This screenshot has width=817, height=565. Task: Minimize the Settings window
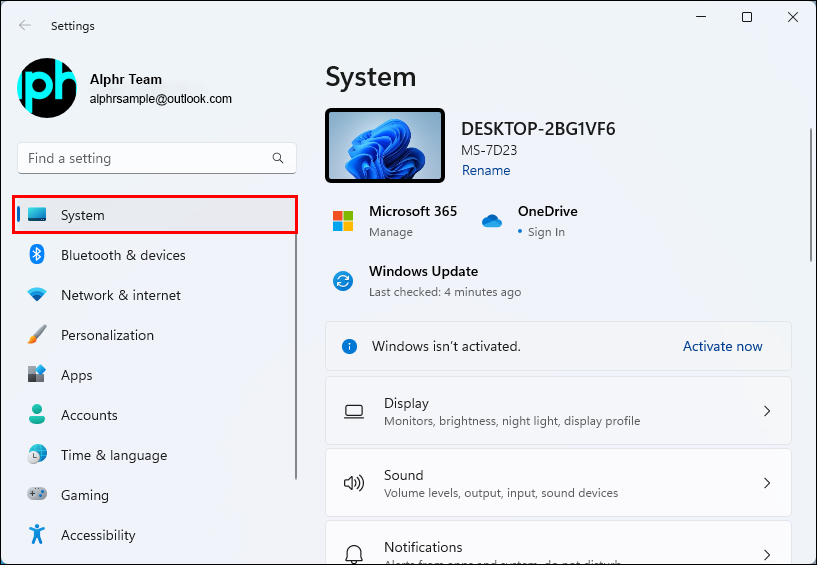click(701, 17)
